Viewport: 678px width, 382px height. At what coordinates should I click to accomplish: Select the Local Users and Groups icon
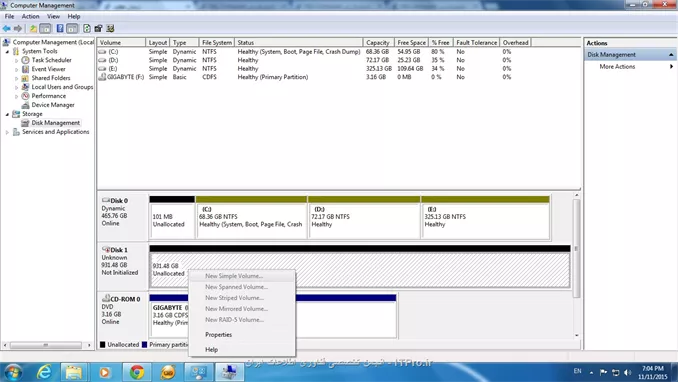(26, 87)
